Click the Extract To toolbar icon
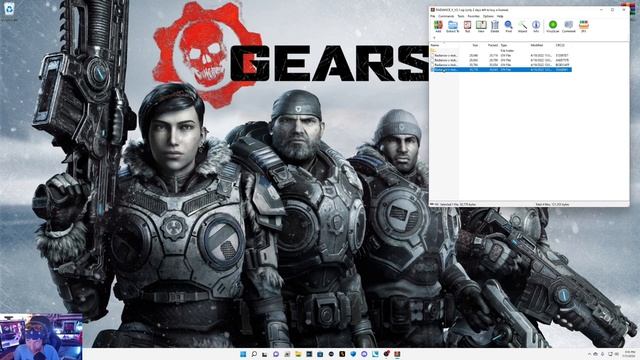Viewport: 640px width, 360px height. (452, 27)
